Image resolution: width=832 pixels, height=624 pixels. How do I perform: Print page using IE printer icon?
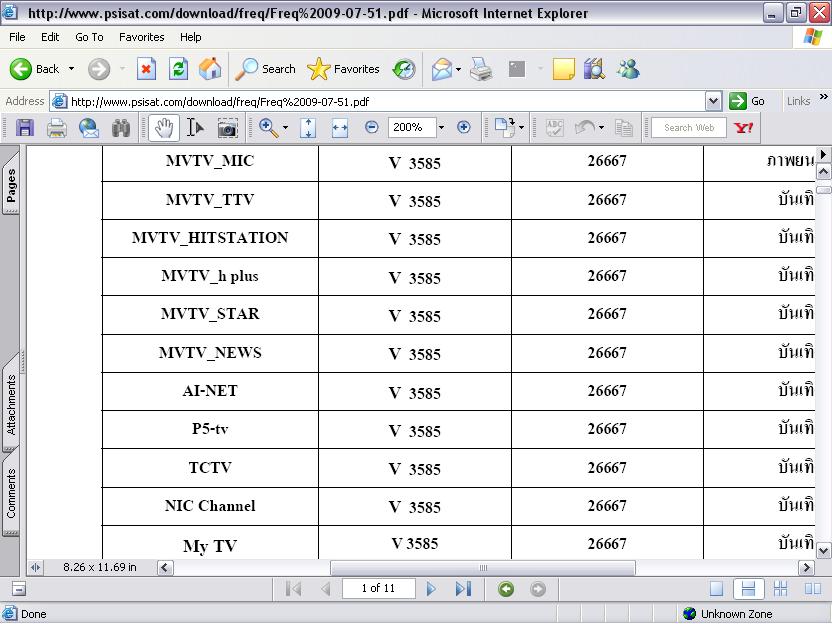481,69
